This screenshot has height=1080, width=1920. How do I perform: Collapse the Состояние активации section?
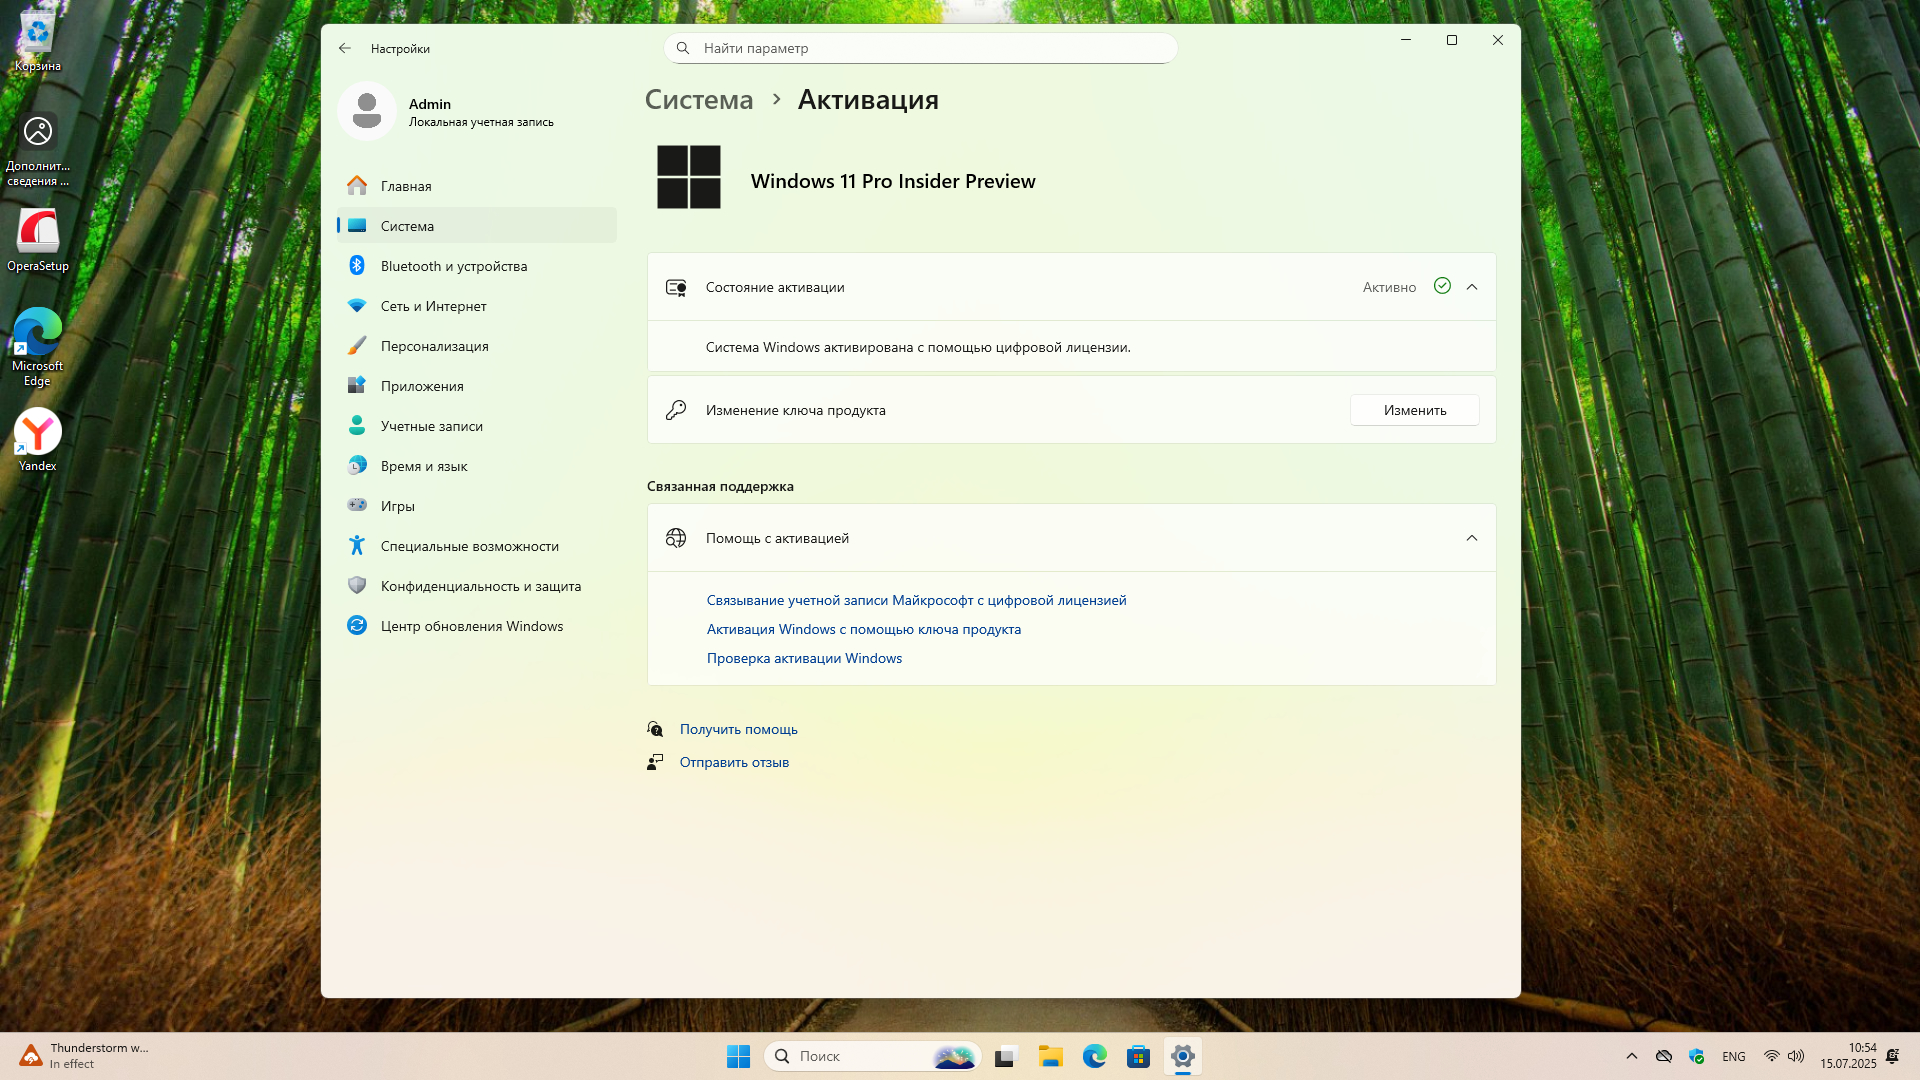coord(1471,287)
